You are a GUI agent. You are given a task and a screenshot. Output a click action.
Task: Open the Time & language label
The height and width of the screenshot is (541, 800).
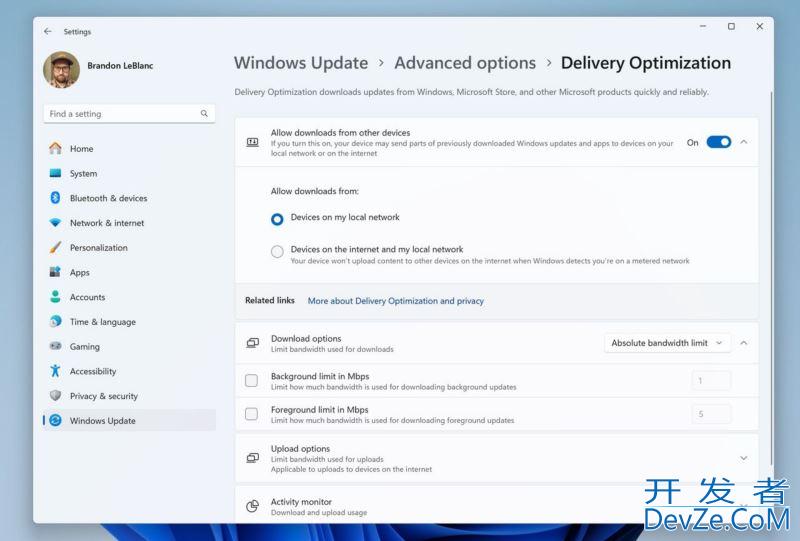(103, 322)
